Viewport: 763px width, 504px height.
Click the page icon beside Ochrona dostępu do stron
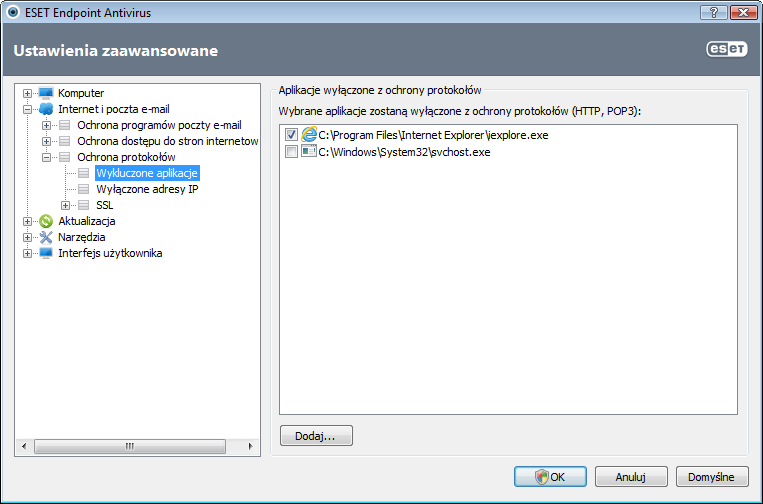point(65,142)
